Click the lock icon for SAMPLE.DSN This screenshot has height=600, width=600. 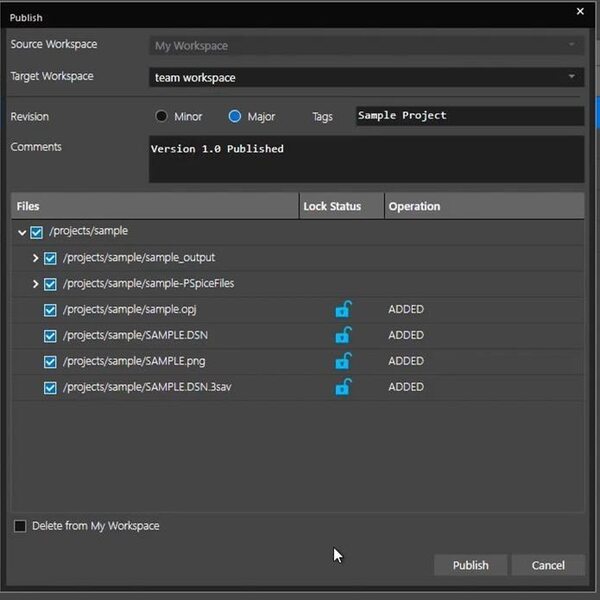coord(343,335)
